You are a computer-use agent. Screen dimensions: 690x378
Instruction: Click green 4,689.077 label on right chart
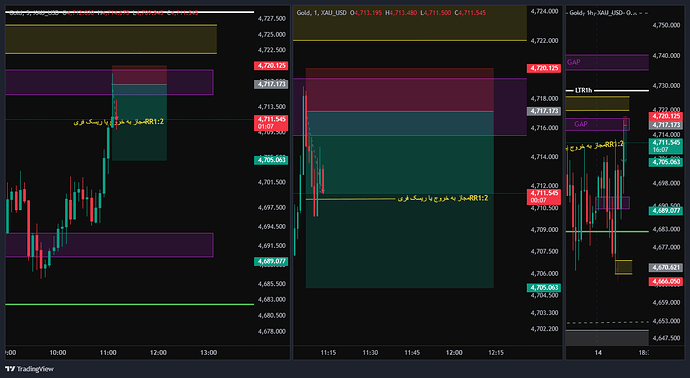(666, 211)
